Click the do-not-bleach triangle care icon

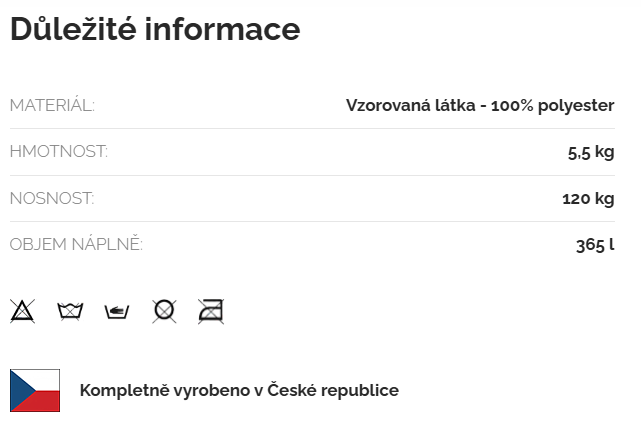tap(22, 311)
